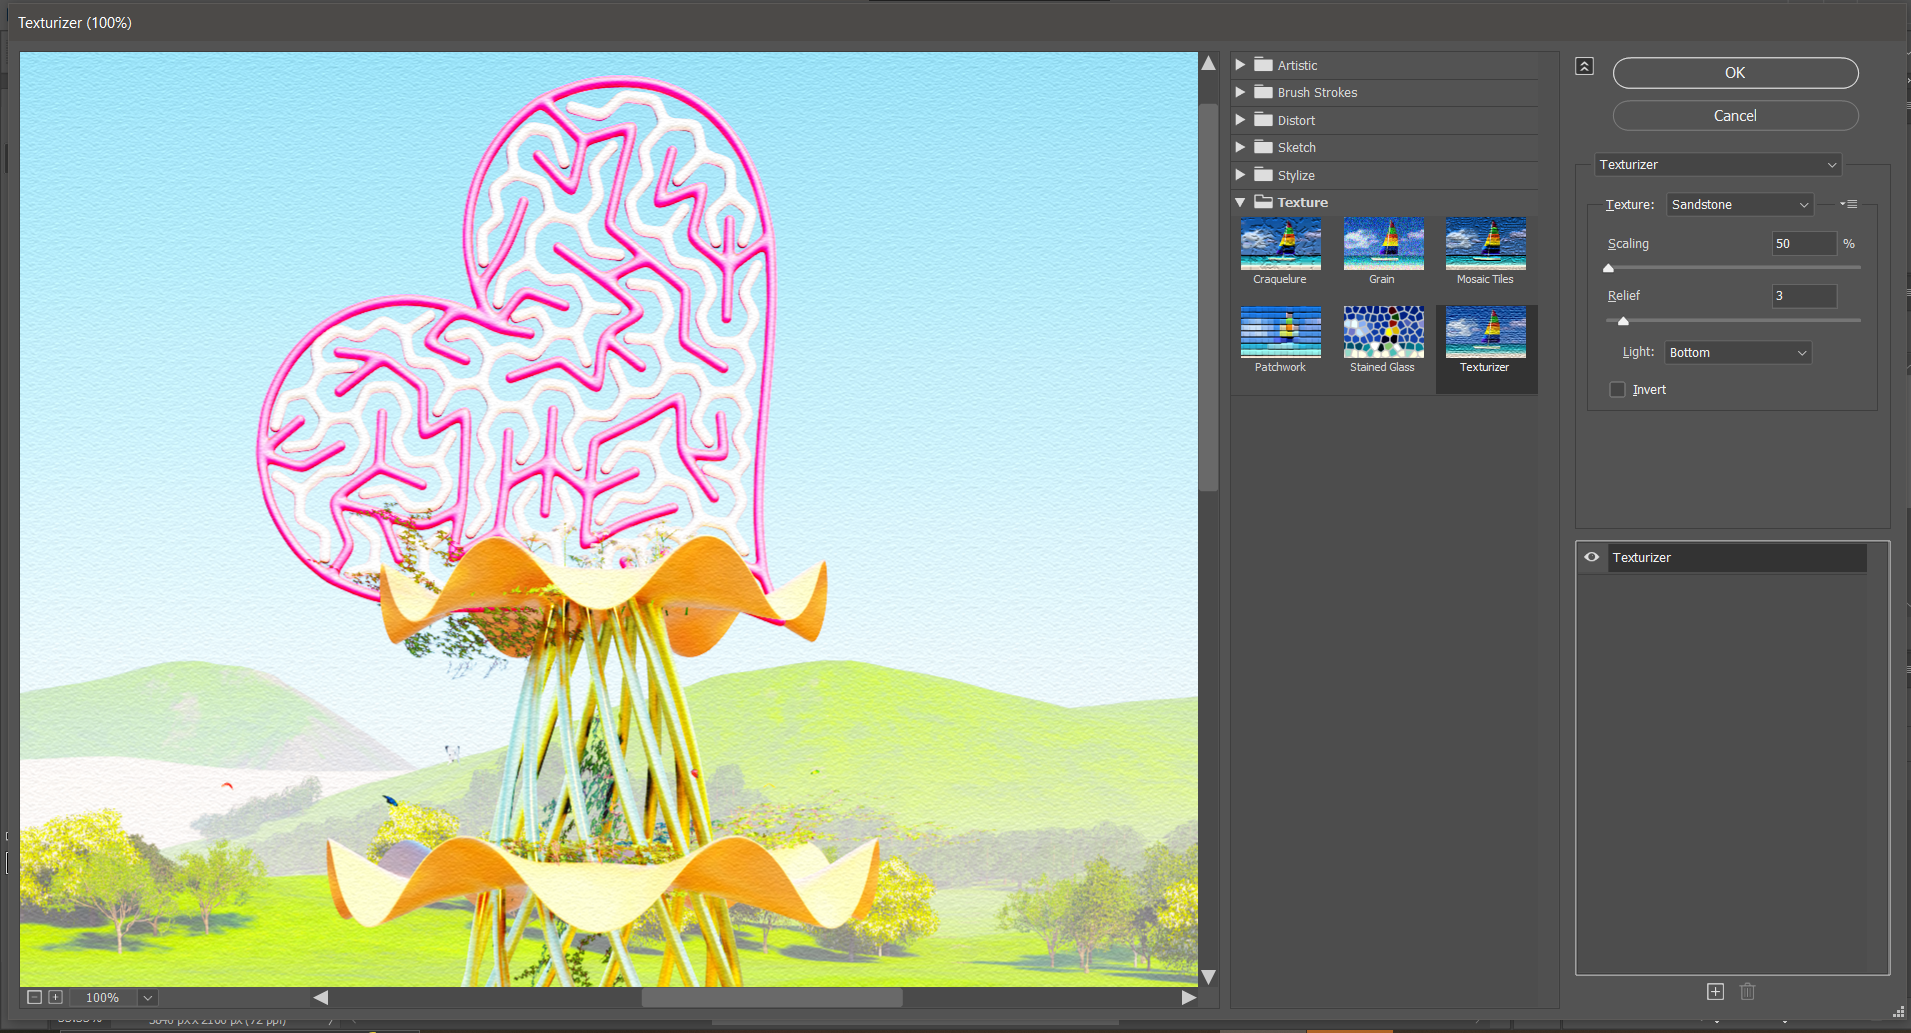The height and width of the screenshot is (1033, 1911).
Task: Click the Relief value field
Action: 1804,295
